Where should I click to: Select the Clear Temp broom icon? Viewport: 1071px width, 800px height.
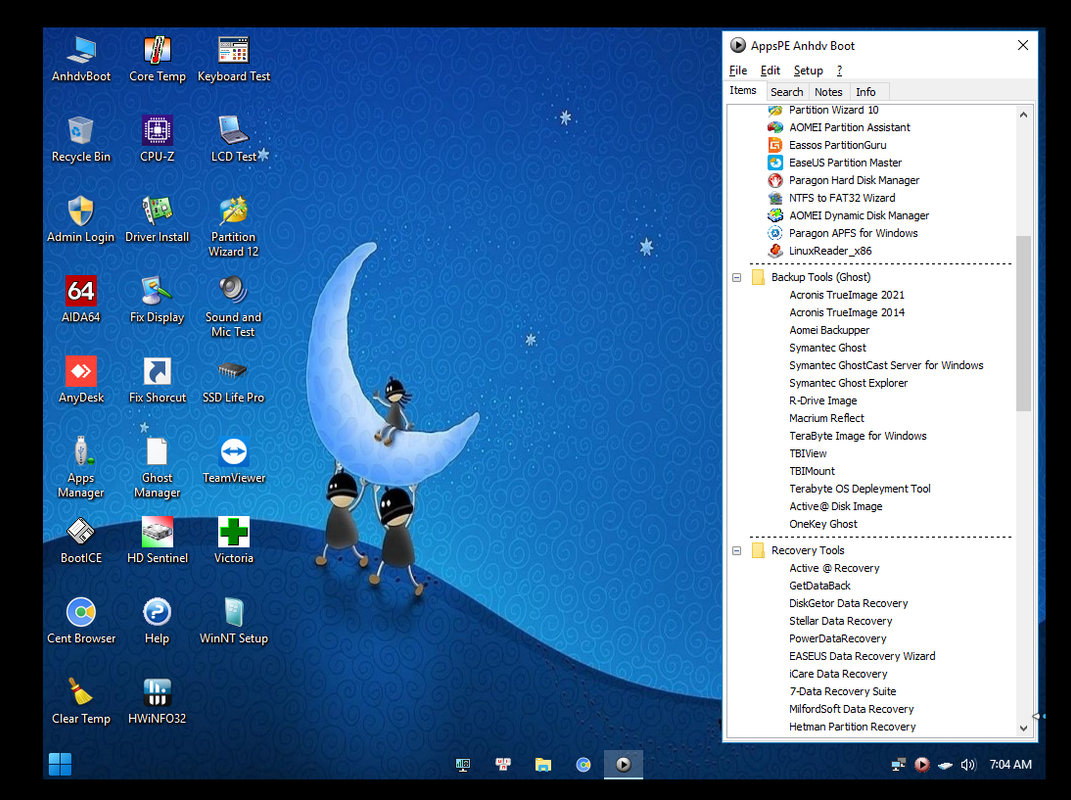pos(81,701)
